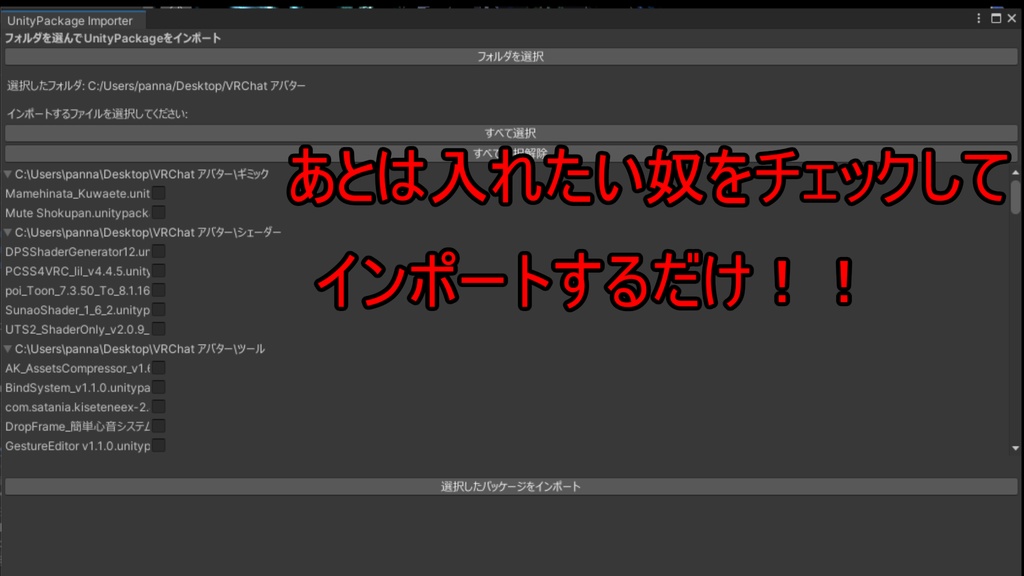
Task: Enable the SunaoShader package checkbox
Action: [160, 311]
